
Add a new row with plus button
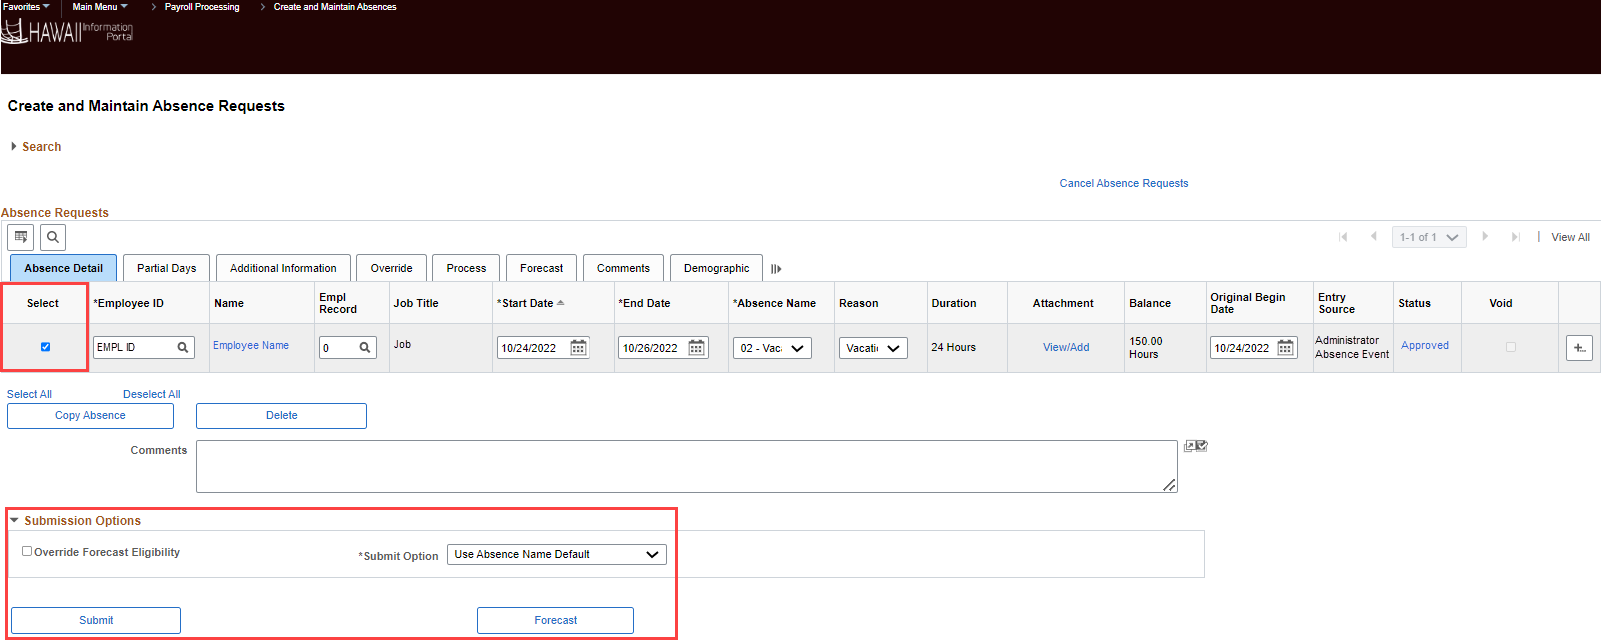pos(1579,348)
